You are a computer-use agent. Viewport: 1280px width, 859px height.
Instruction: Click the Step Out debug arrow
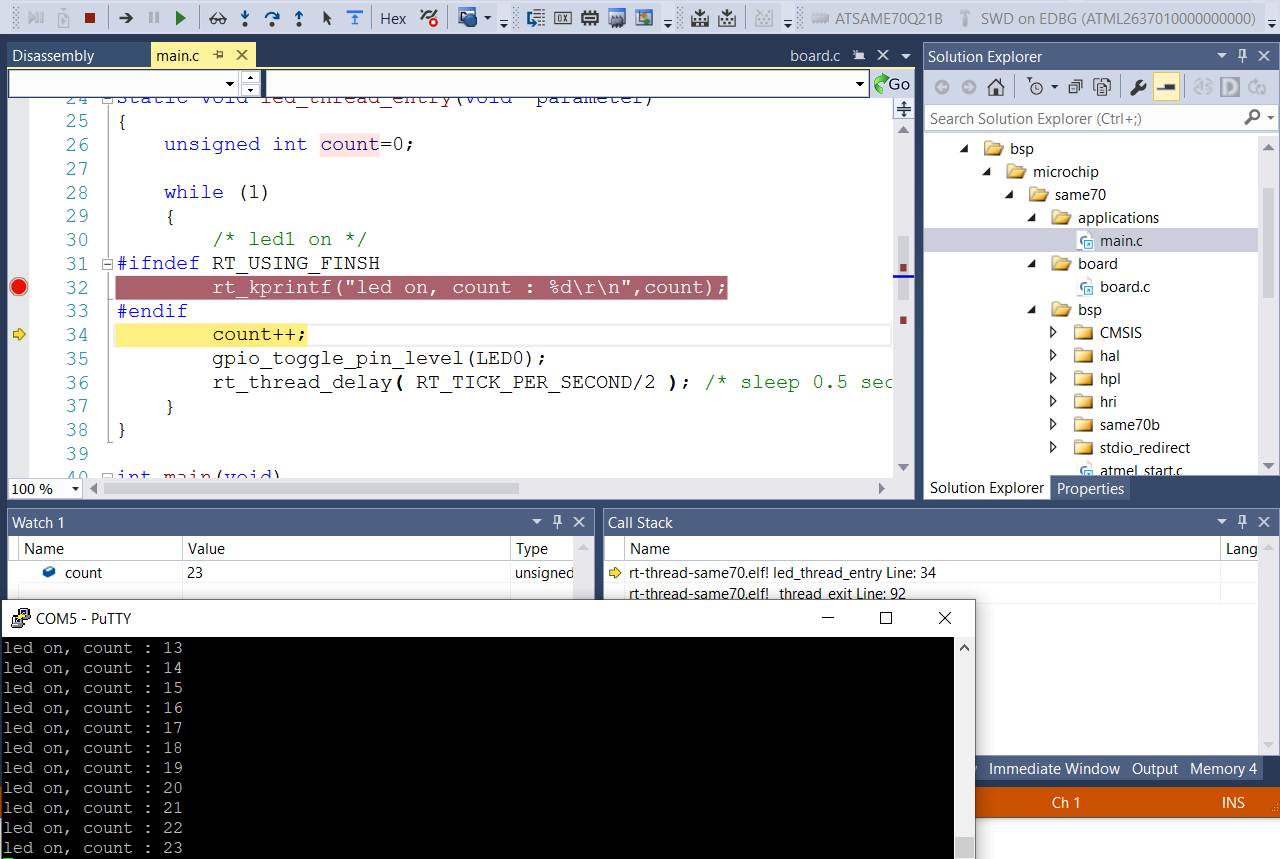[299, 18]
